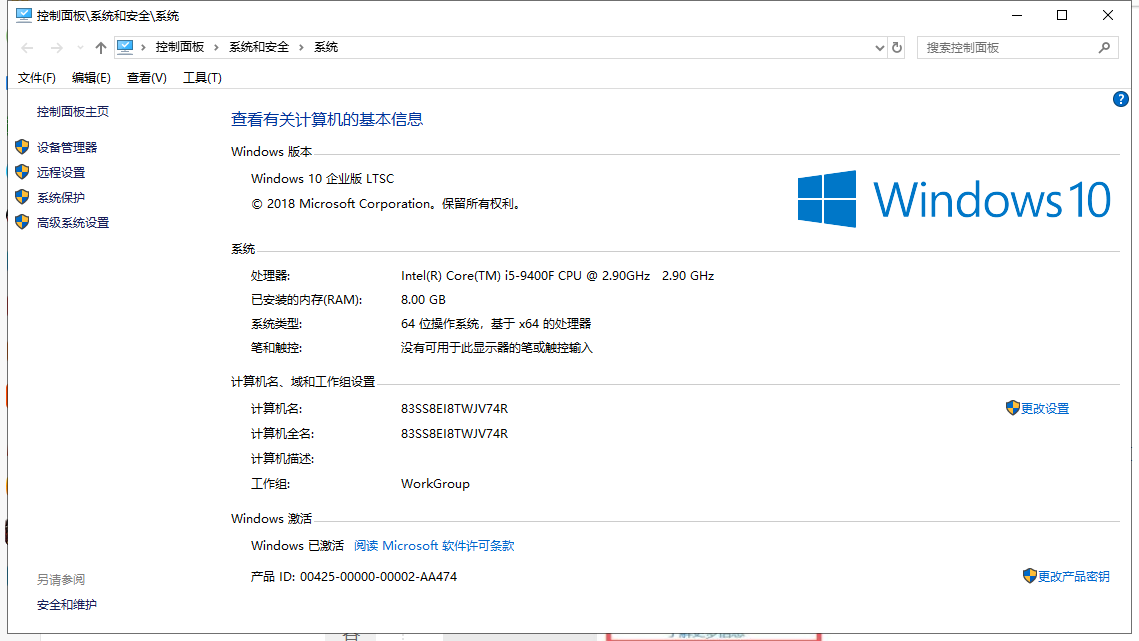Click the back navigation arrow
The height and width of the screenshot is (641, 1139).
(x=26, y=46)
